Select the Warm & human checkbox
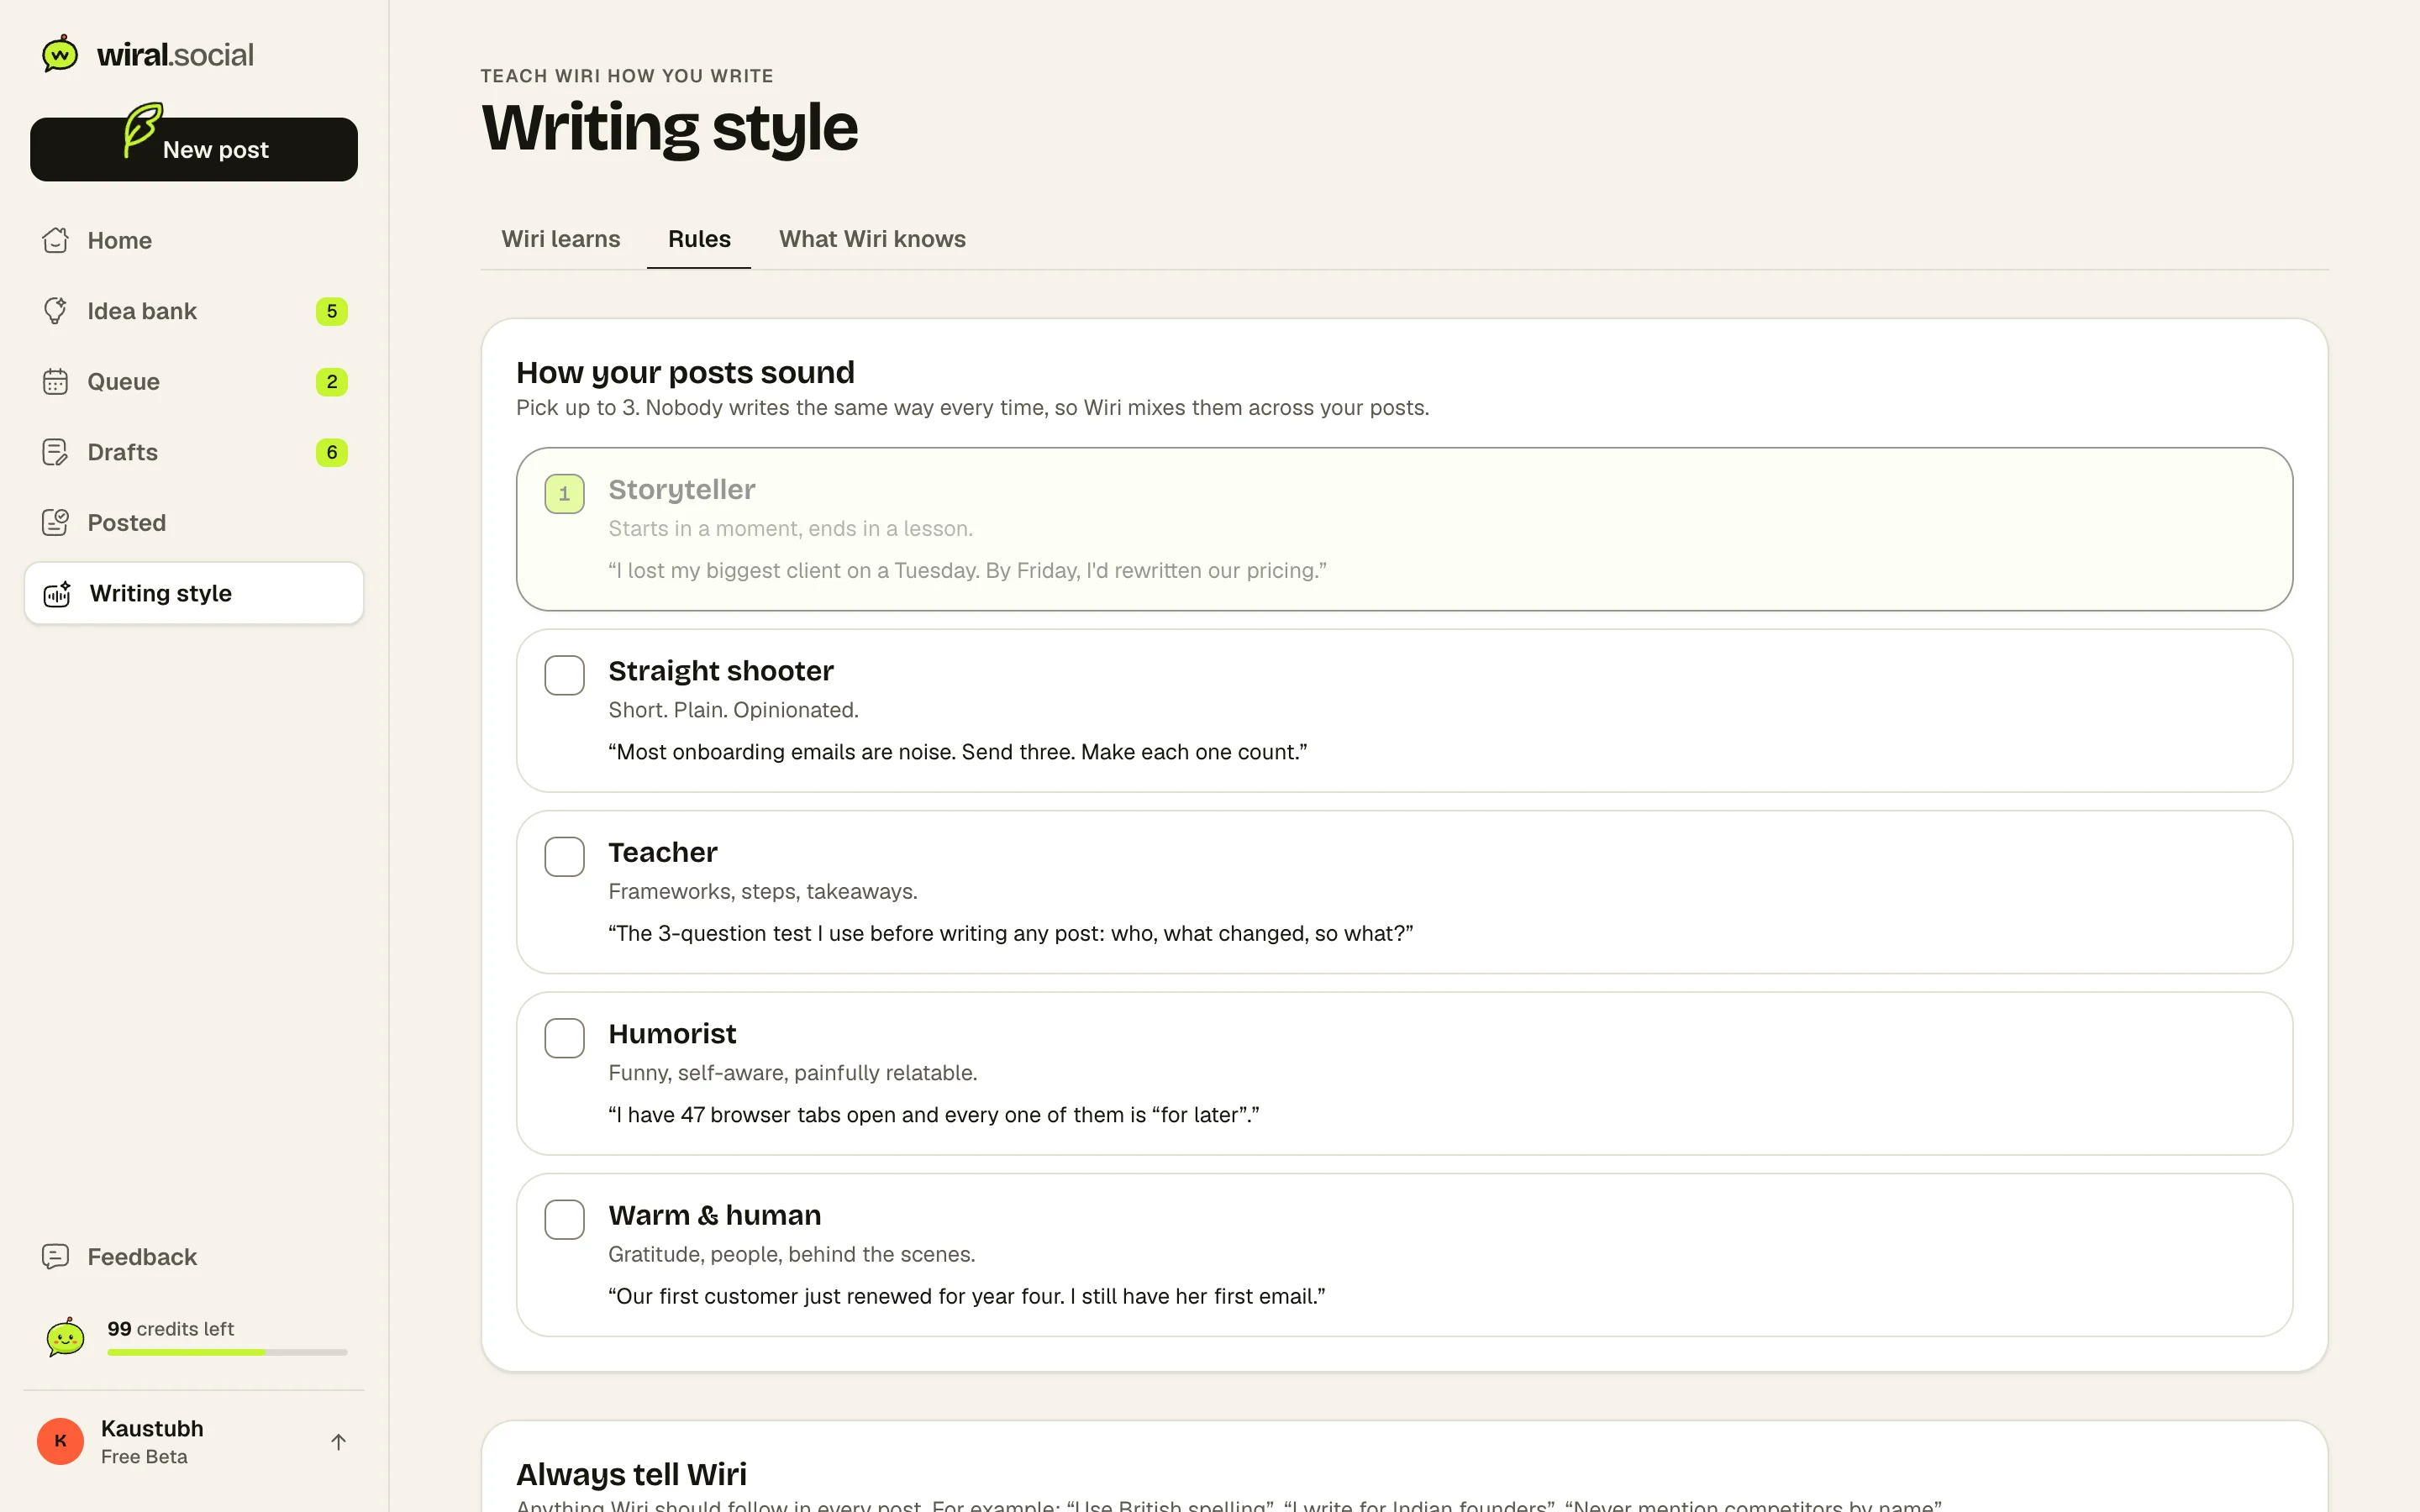The image size is (2420, 1512). 565,1220
